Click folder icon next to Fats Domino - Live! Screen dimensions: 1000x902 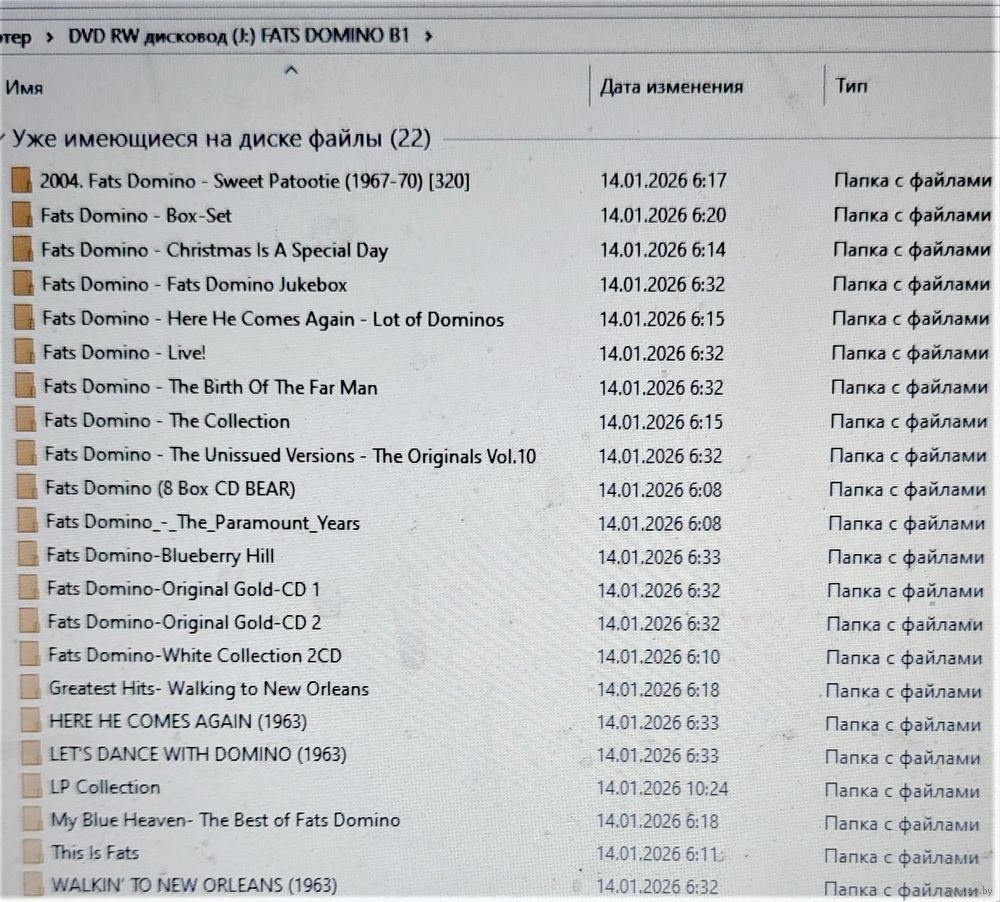[x=26, y=353]
